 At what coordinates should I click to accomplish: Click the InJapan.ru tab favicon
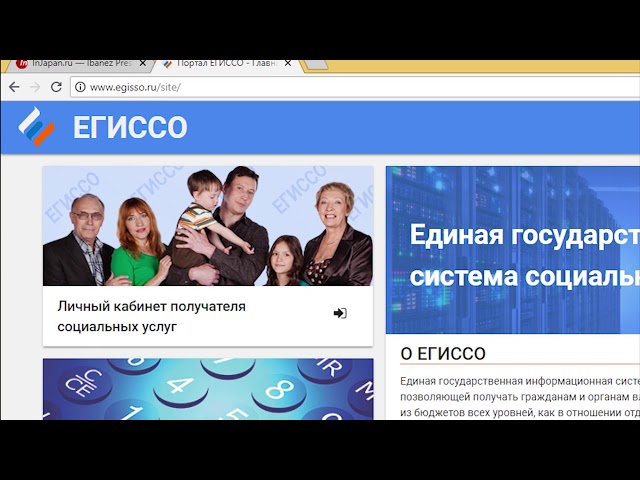coord(22,64)
